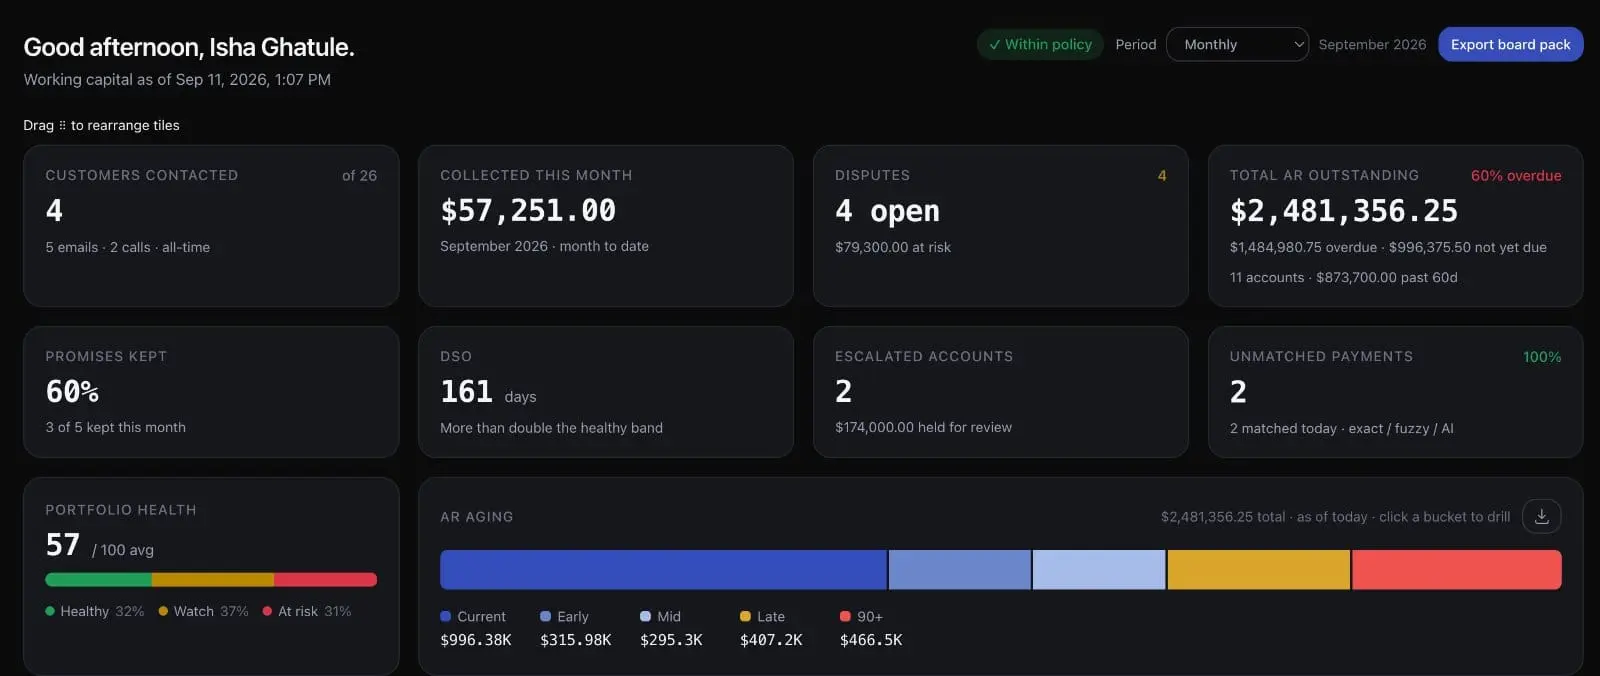
Task: Open the Customers Contacted tile
Action: [211, 226]
